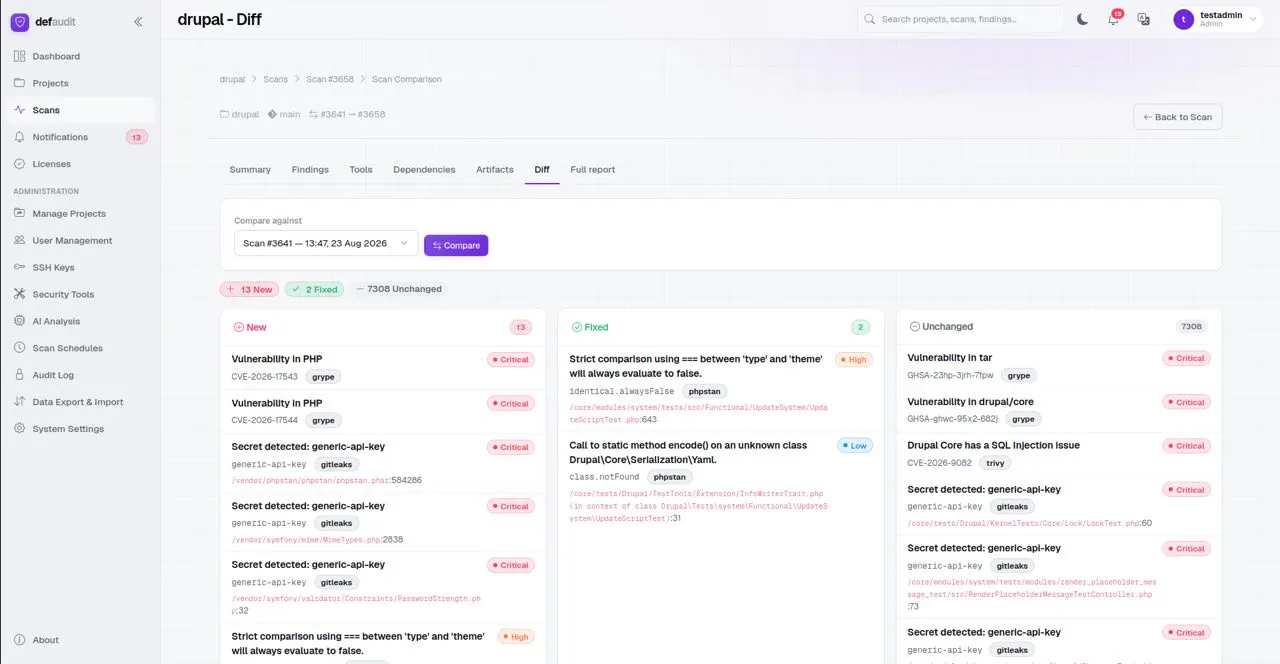Click the Fixed column check icon
Image resolution: width=1280 pixels, height=664 pixels.
pos(576,327)
